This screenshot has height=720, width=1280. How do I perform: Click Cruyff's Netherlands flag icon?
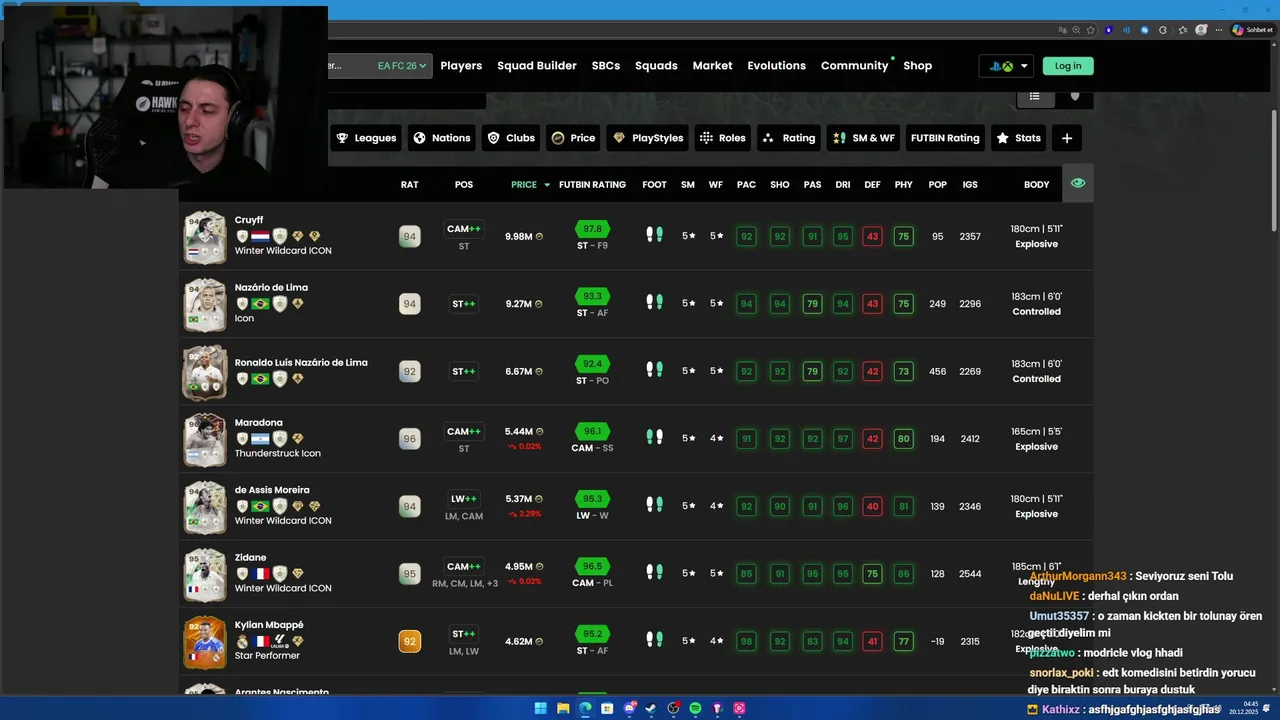tap(260, 236)
